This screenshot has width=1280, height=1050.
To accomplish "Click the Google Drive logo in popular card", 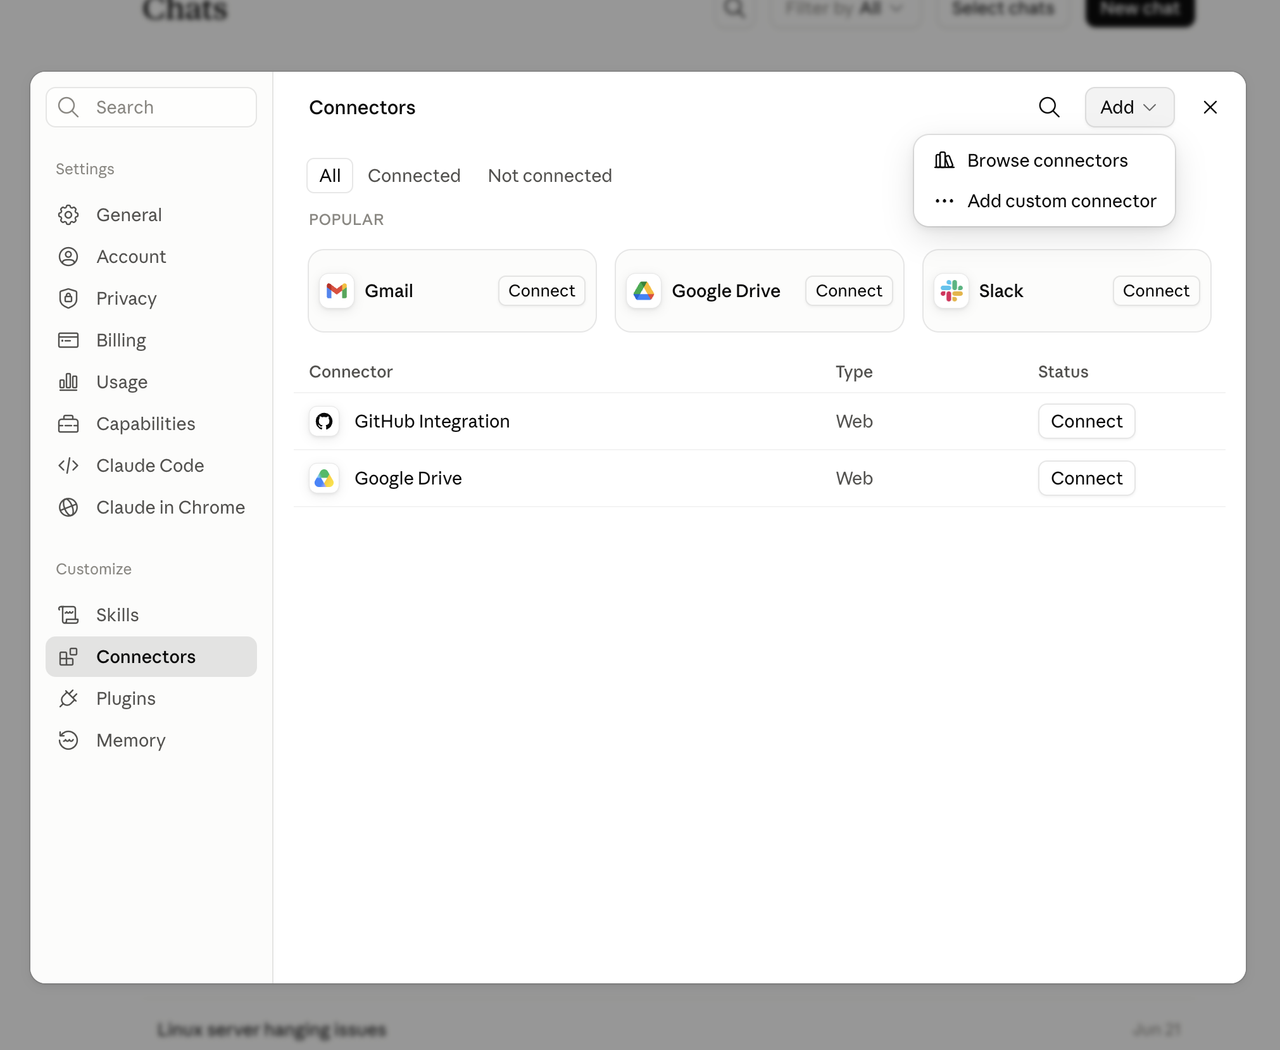I will [x=644, y=291].
